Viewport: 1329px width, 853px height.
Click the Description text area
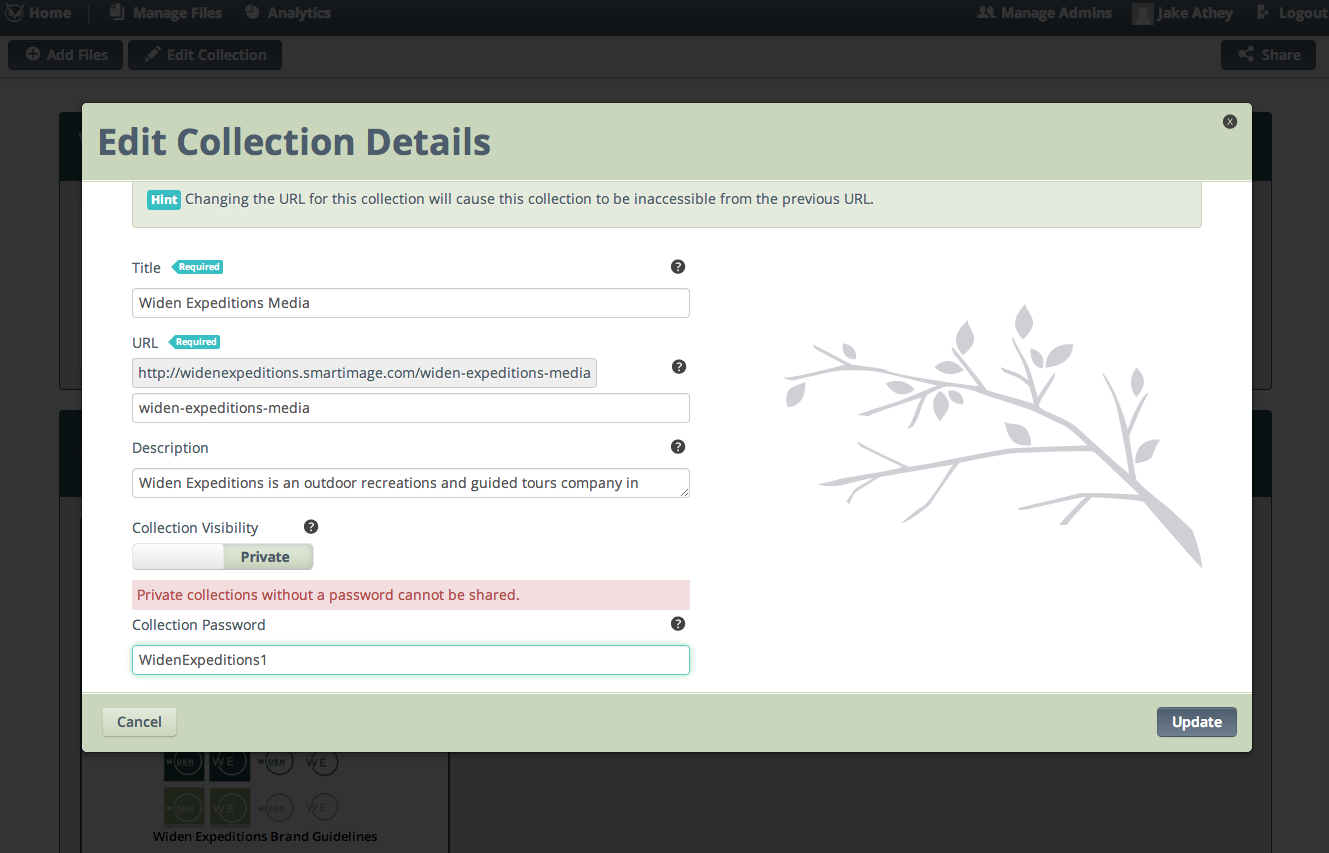pyautogui.click(x=411, y=483)
